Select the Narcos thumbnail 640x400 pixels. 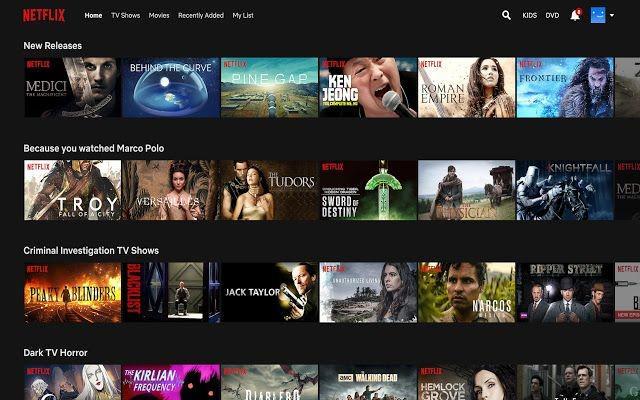pos(467,293)
